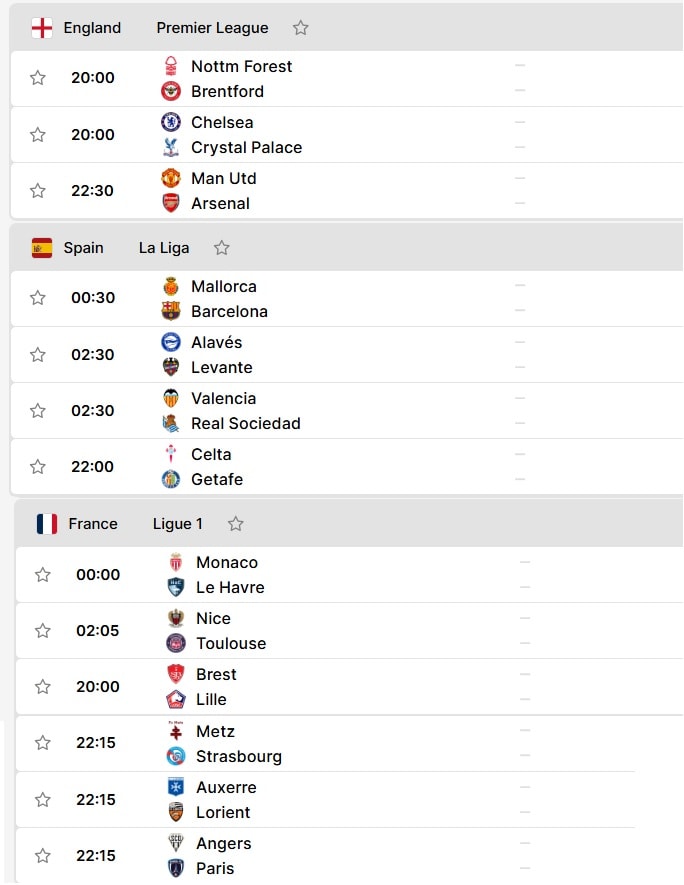Toggle favorite star for Ligue 1

point(236,524)
